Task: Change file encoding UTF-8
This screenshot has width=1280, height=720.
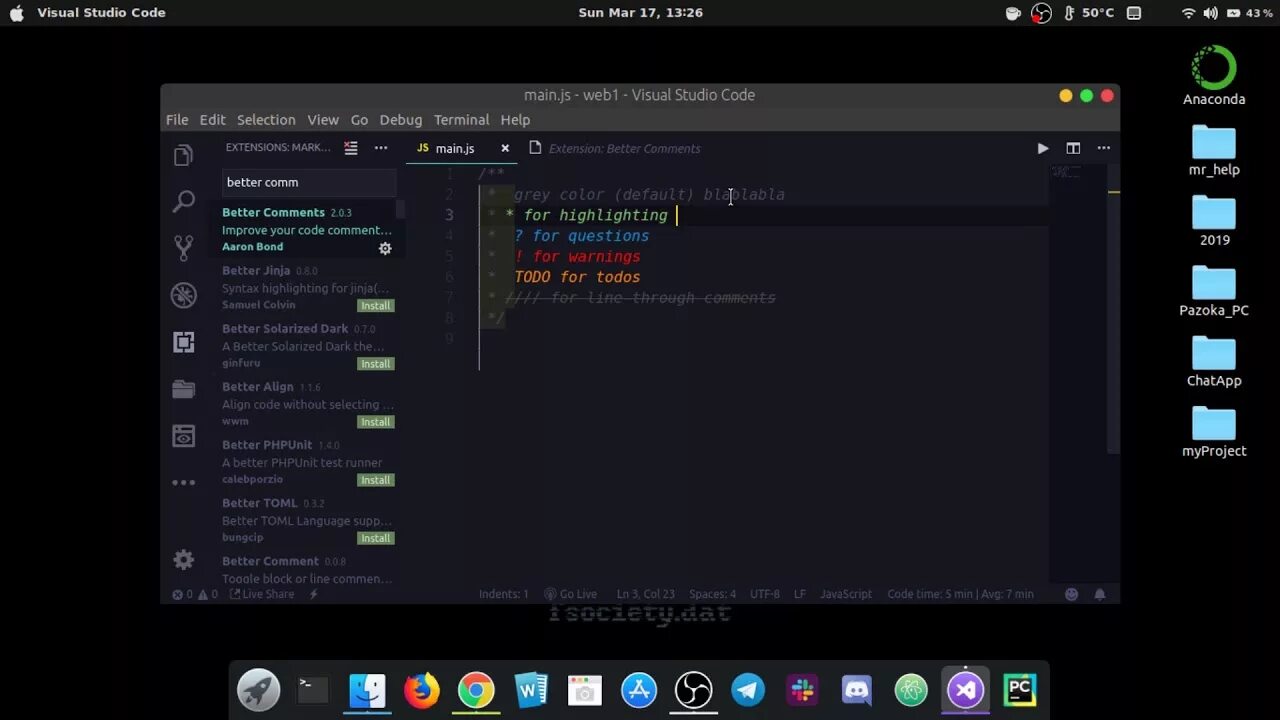Action: tap(765, 594)
